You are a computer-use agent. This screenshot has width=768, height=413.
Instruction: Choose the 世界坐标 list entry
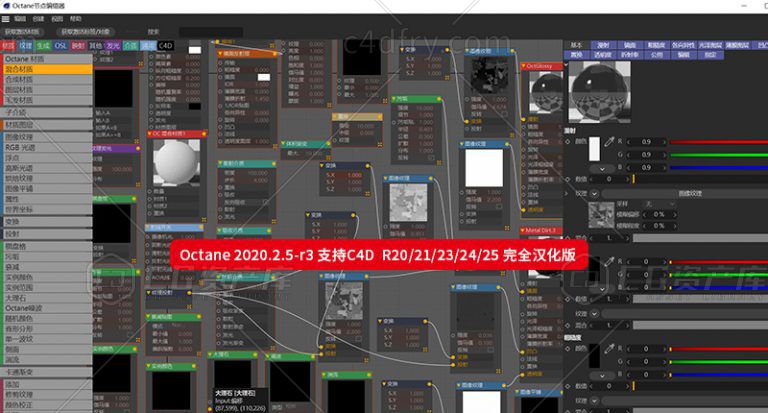(47, 209)
